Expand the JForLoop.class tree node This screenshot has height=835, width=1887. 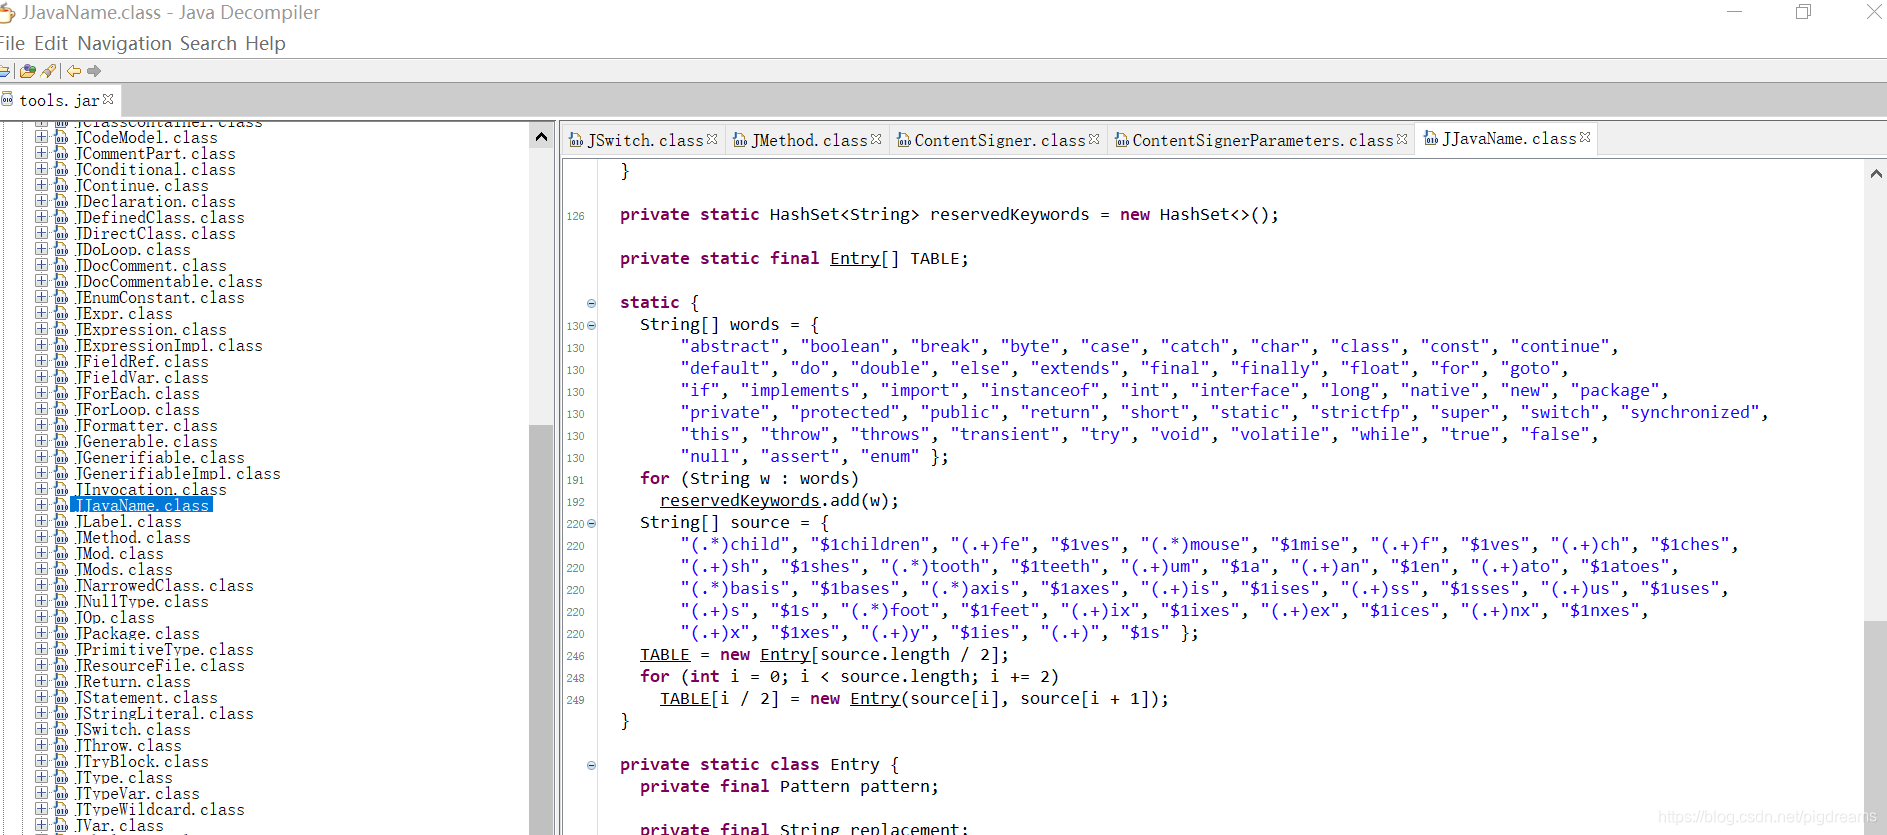point(41,409)
